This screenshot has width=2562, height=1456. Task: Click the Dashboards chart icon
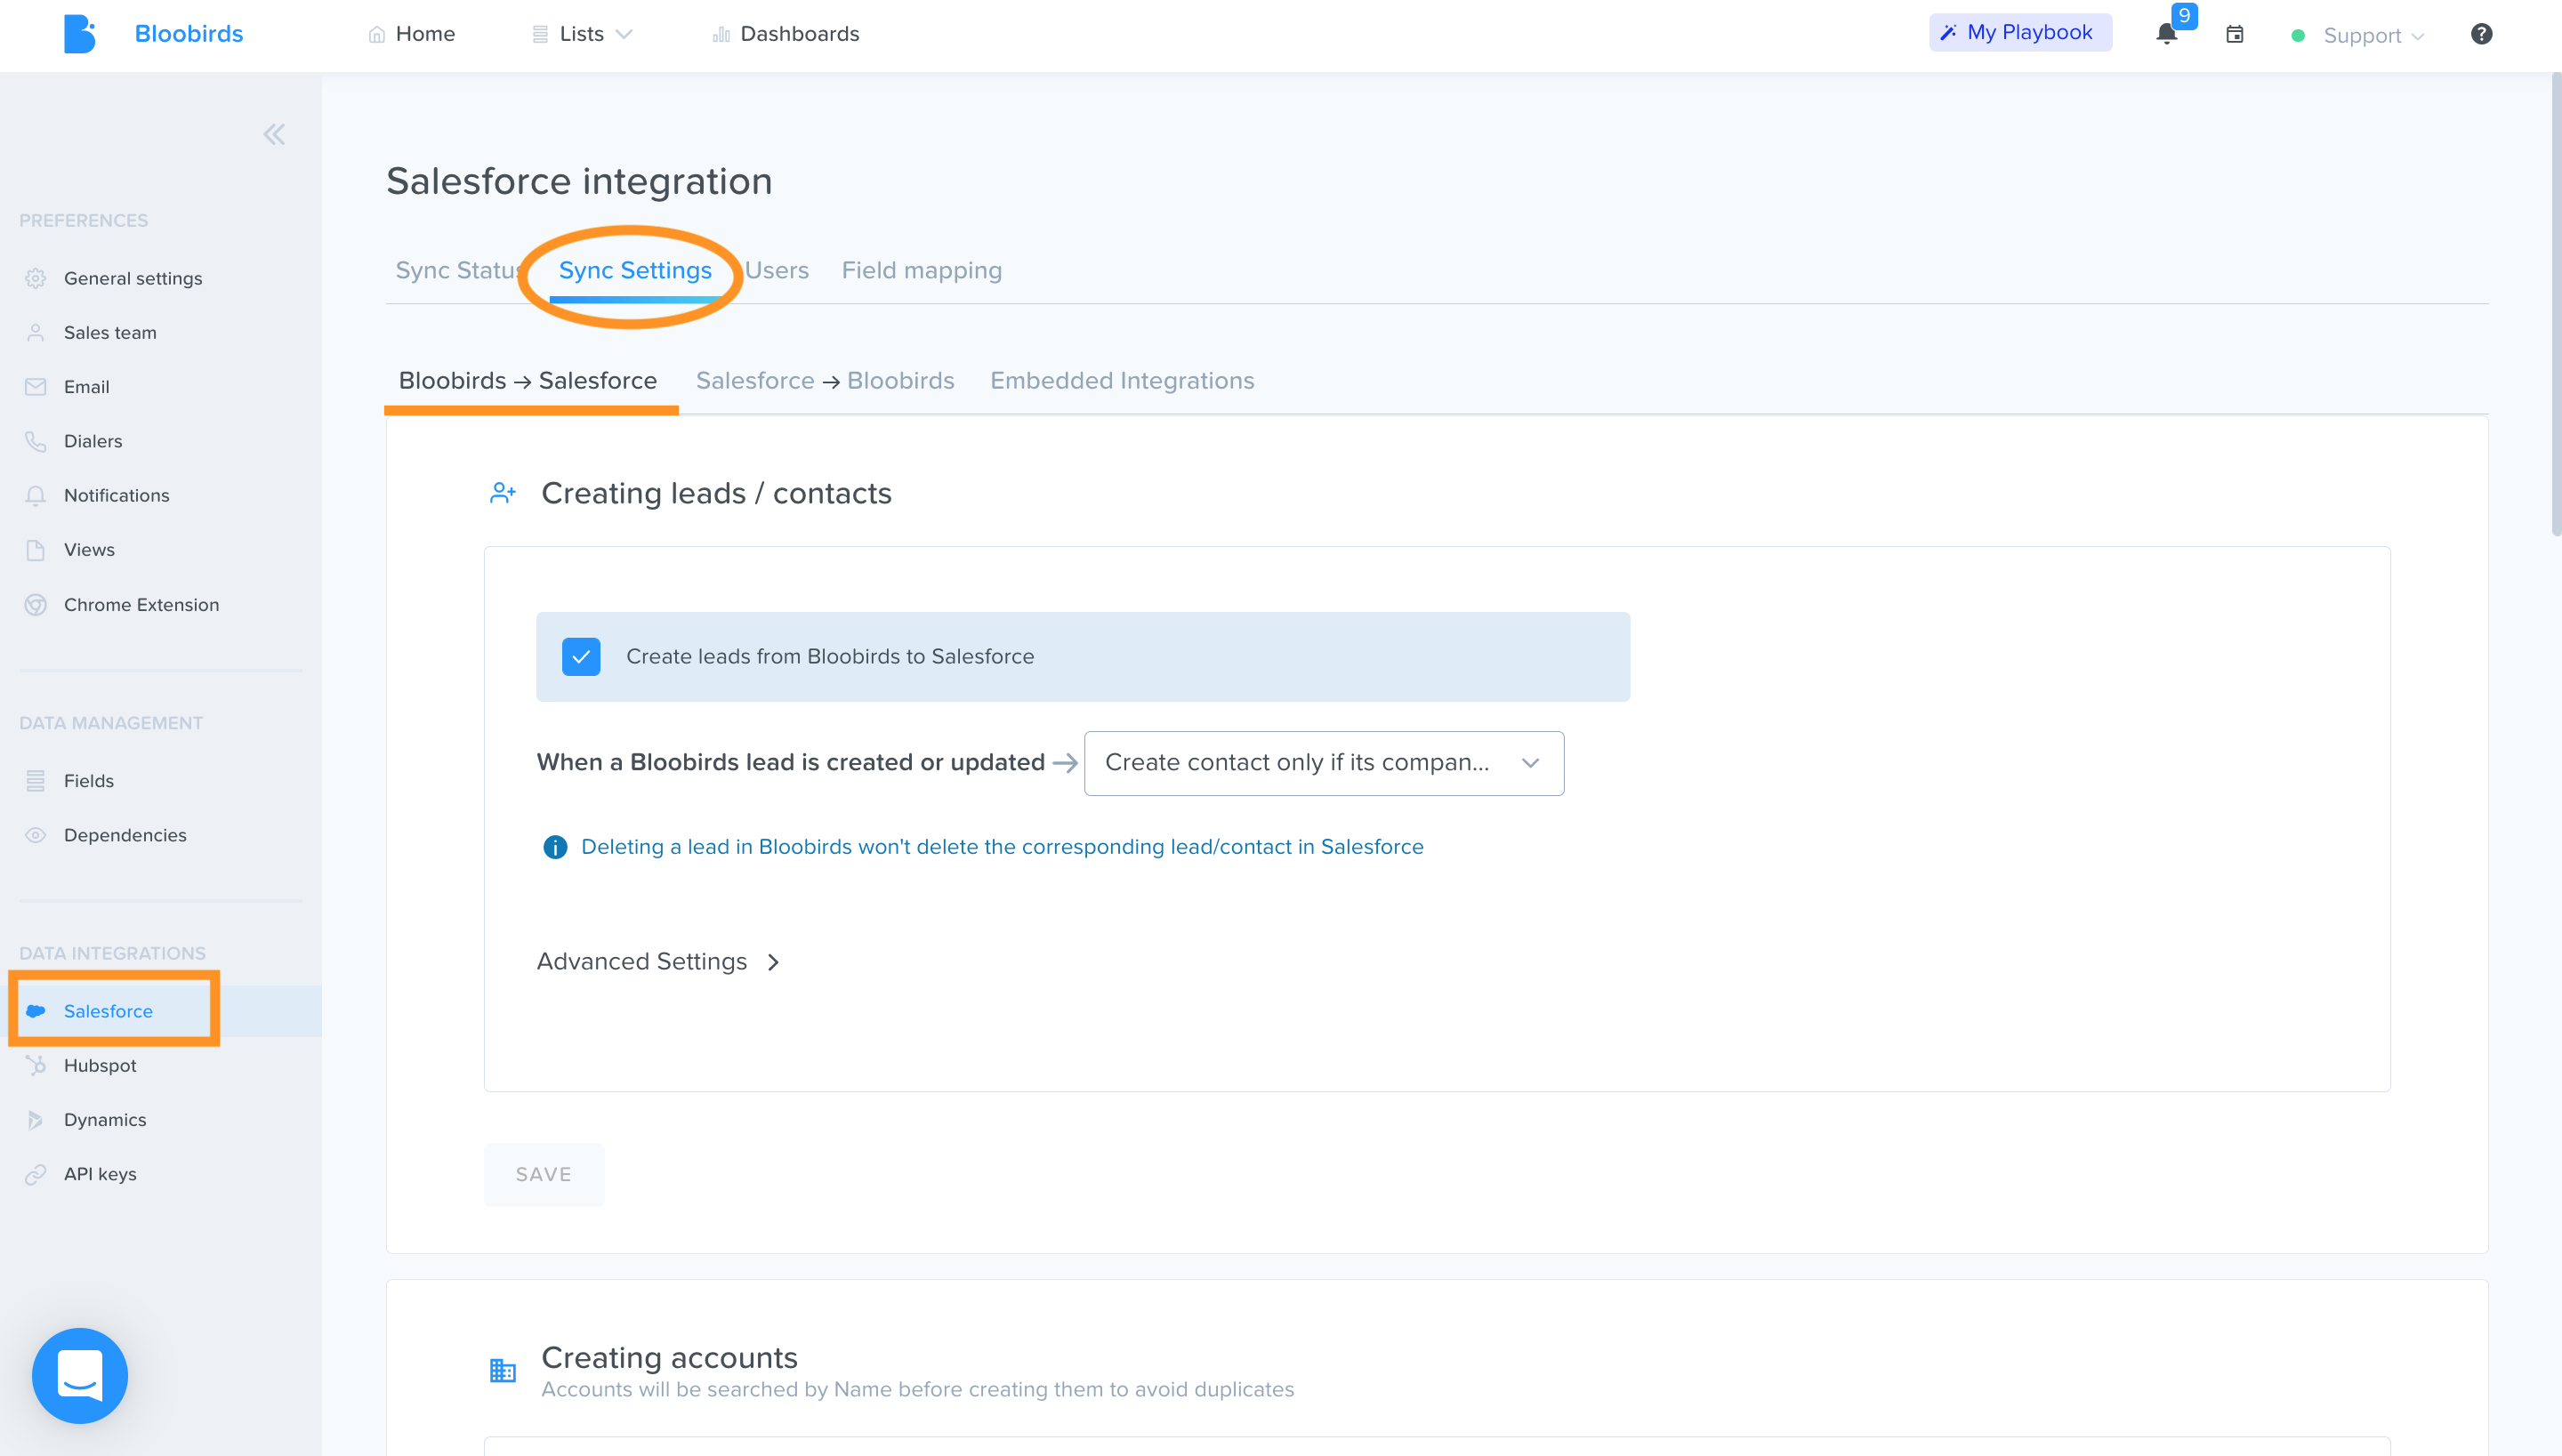click(x=721, y=35)
